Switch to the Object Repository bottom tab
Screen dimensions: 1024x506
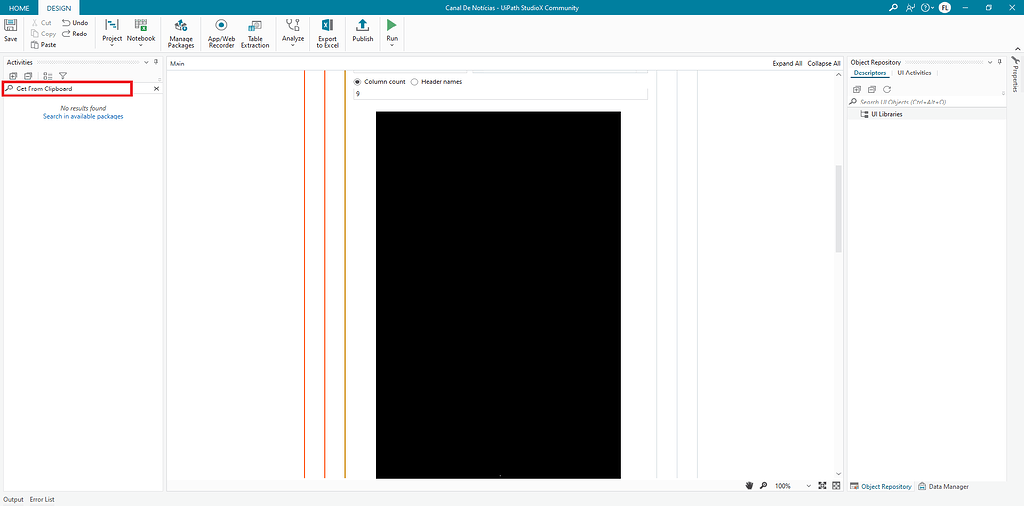tap(880, 486)
